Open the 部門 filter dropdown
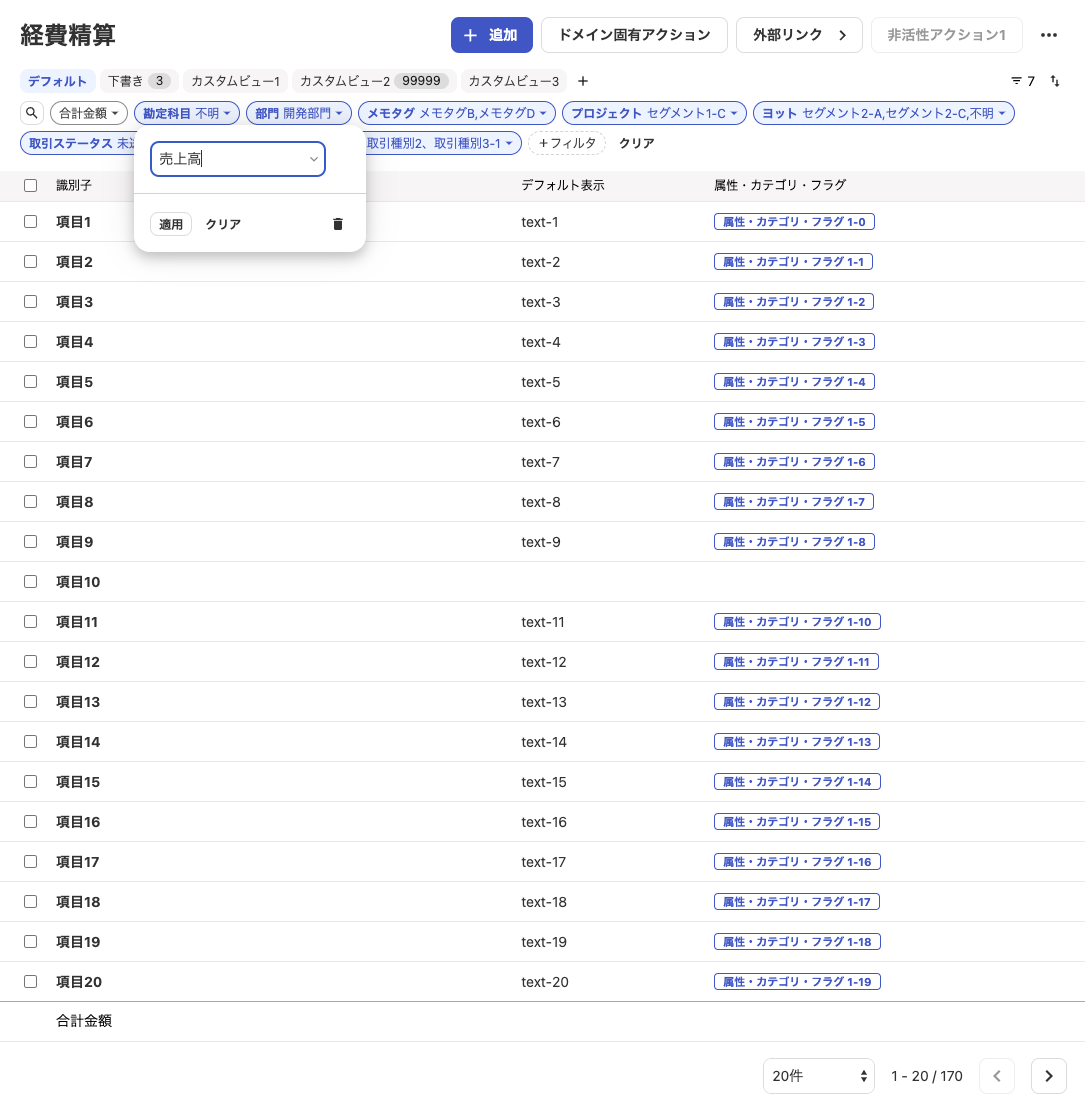1085x1107 pixels. (x=298, y=113)
